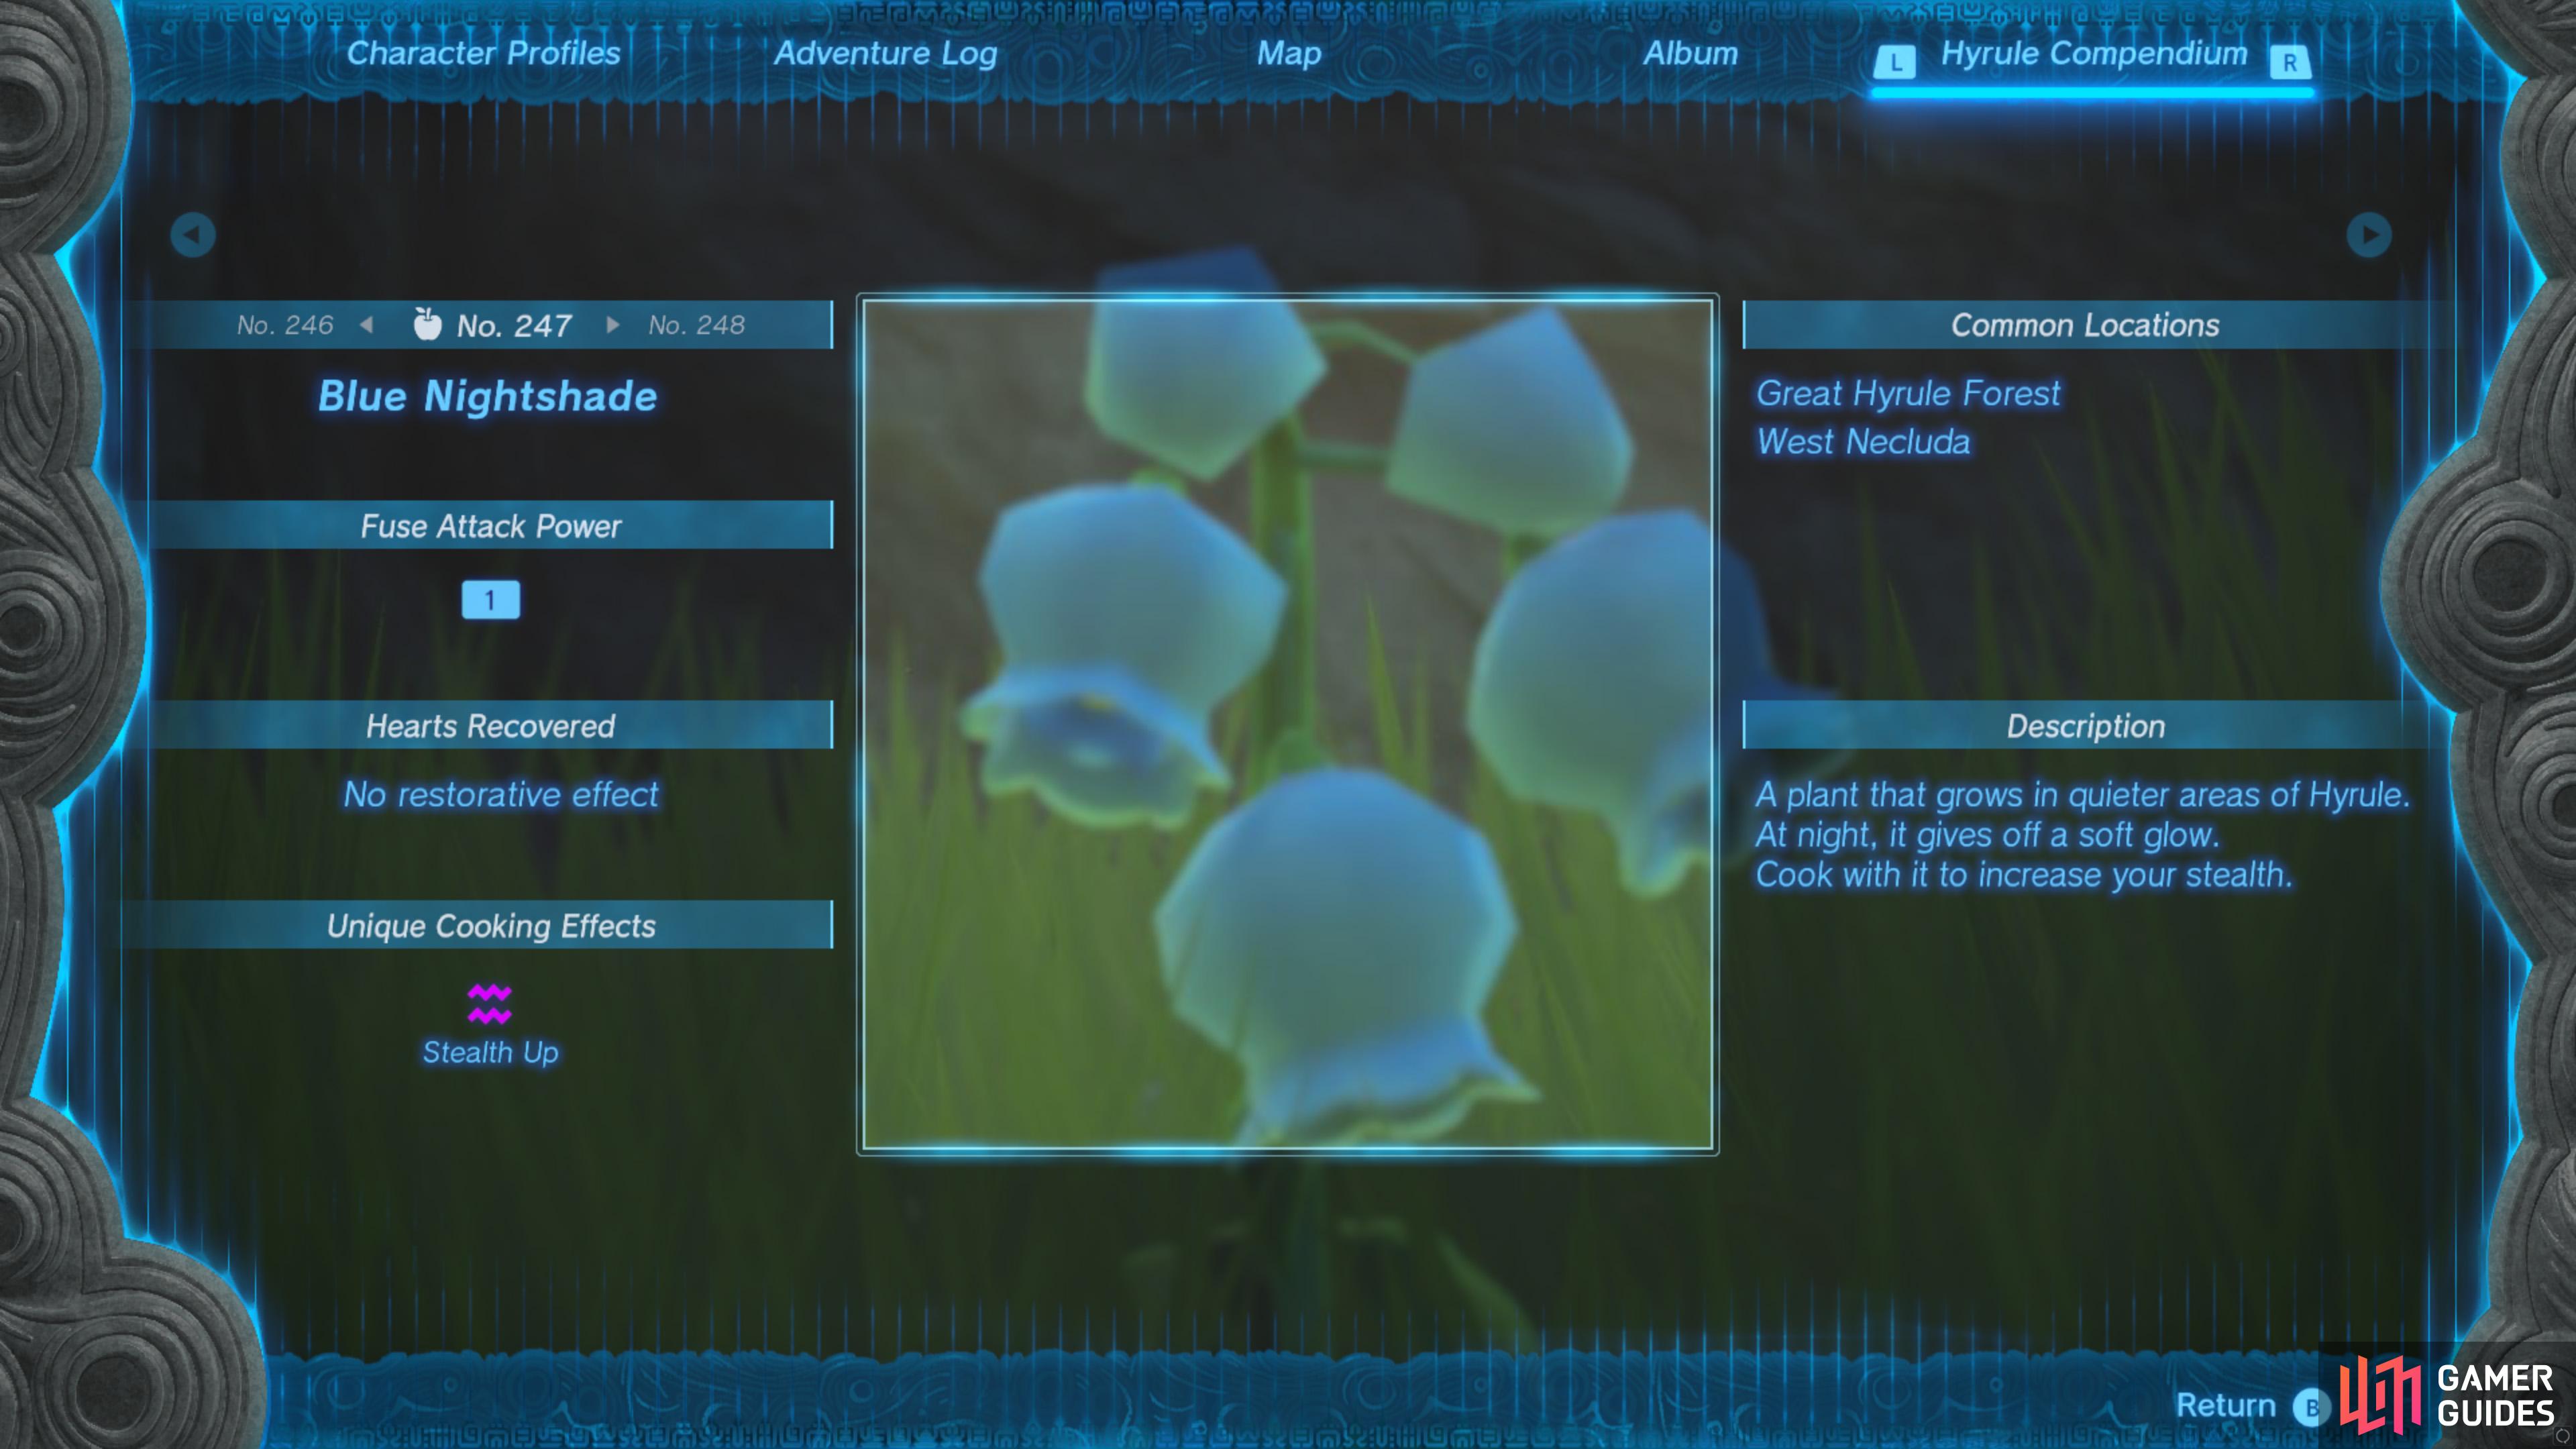Viewport: 2576px width, 1449px height.
Task: Click the Unique Cooking Effects header
Action: point(491,926)
